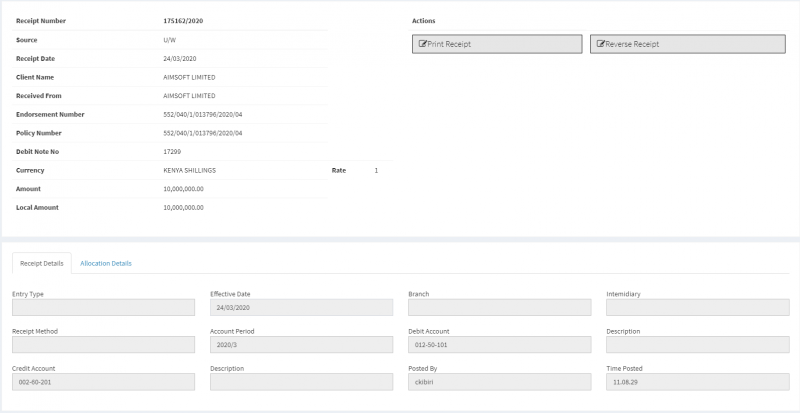Click the Endorsement Number label
The height and width of the screenshot is (413, 800).
tap(50, 114)
